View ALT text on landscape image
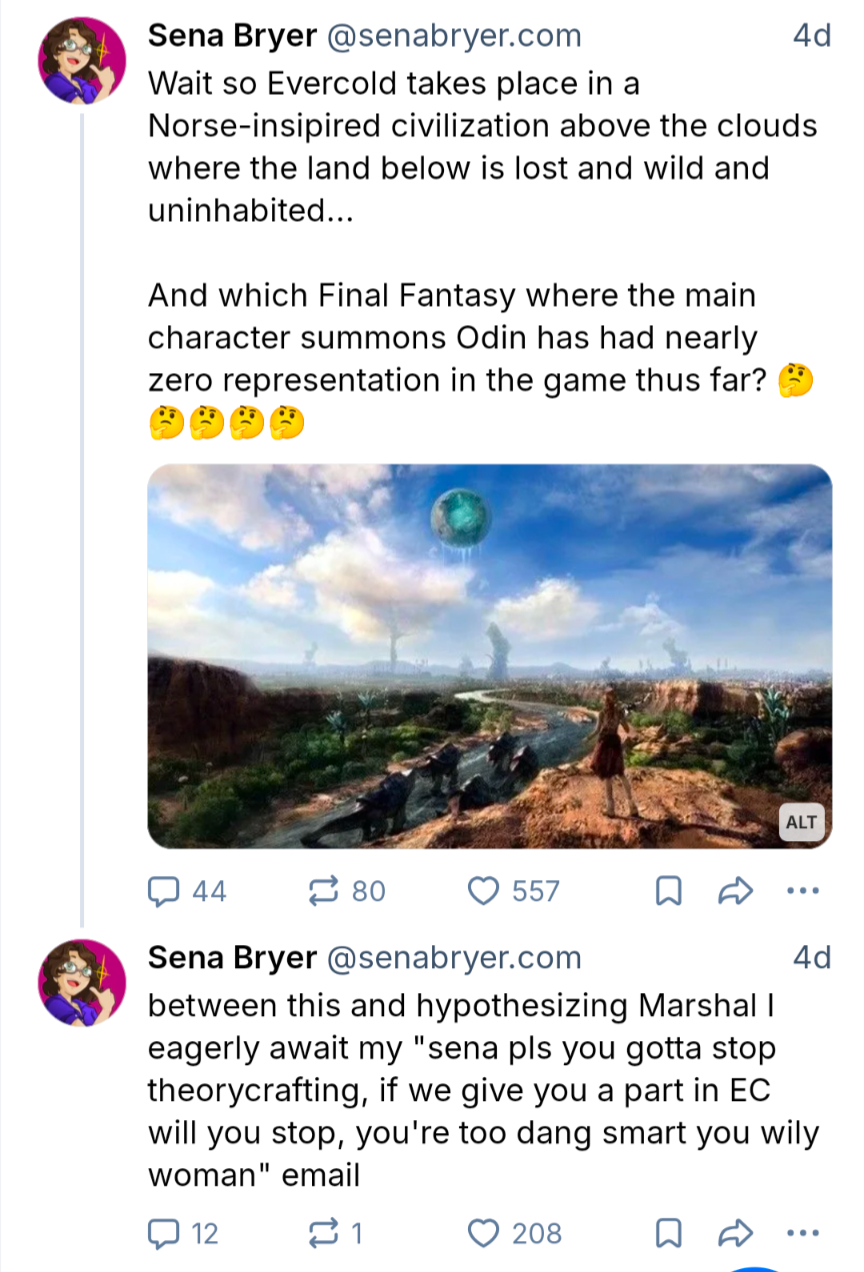 801,823
